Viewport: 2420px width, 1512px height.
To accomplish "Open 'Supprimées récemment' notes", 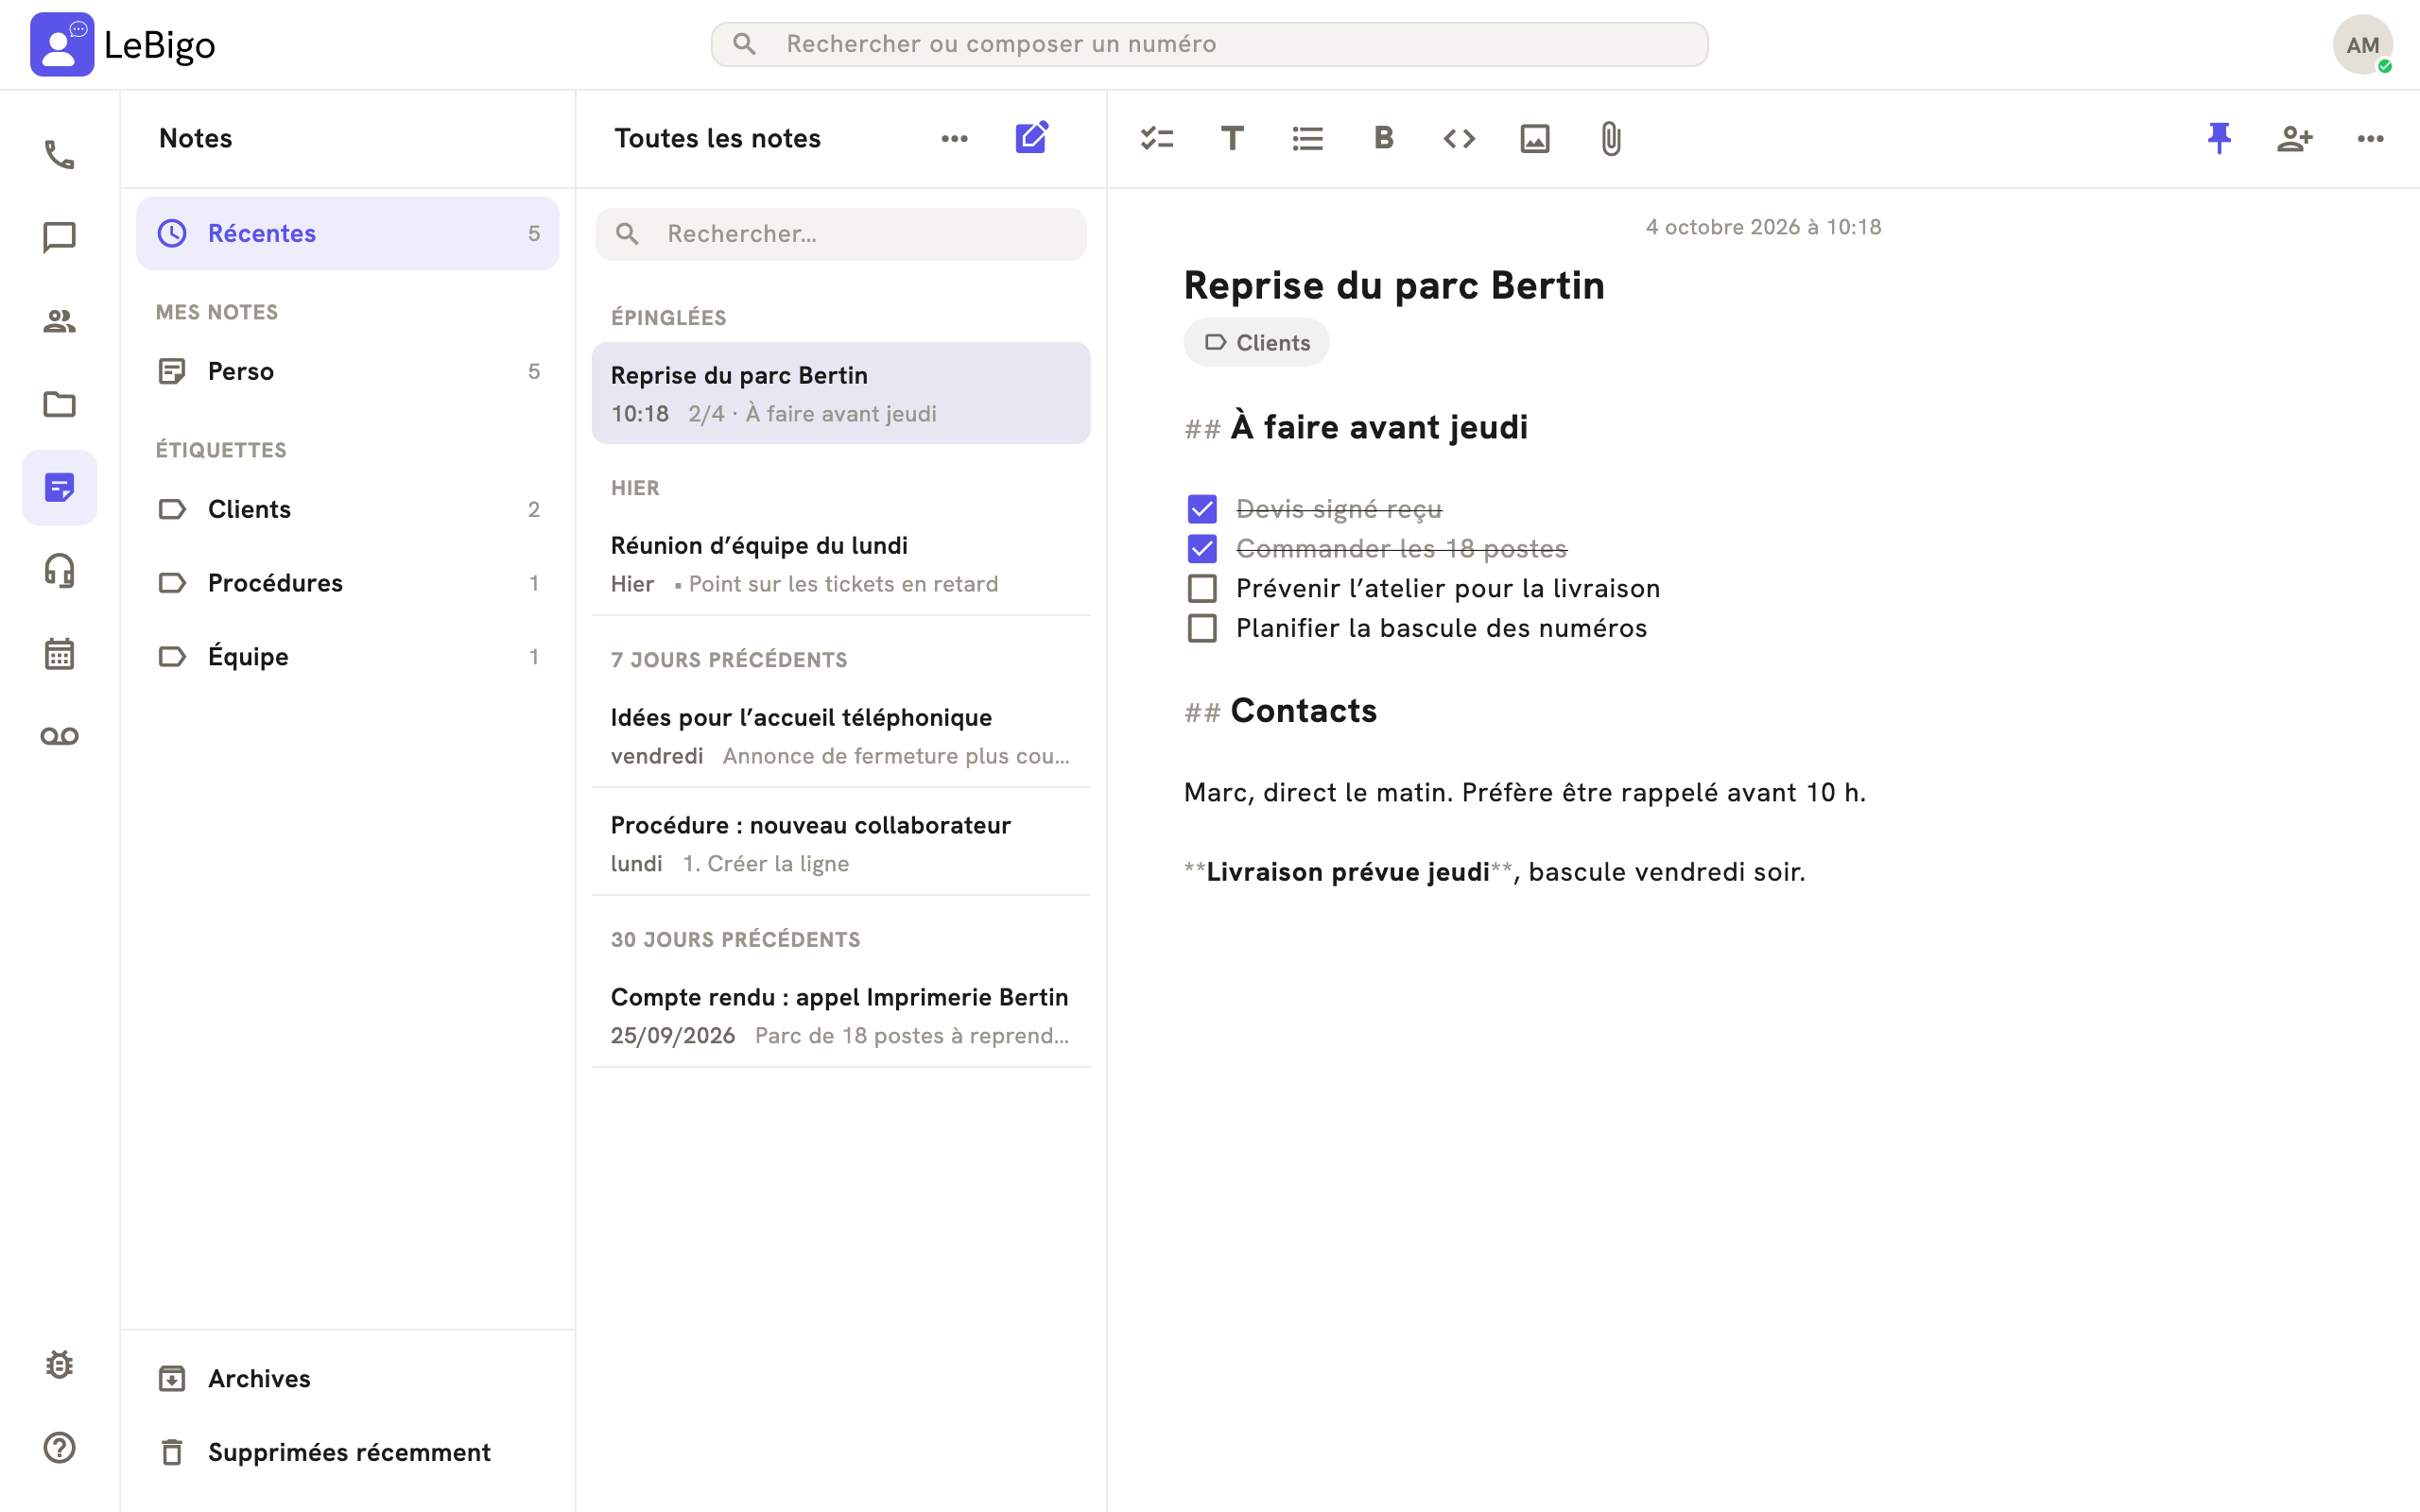I will [347, 1452].
